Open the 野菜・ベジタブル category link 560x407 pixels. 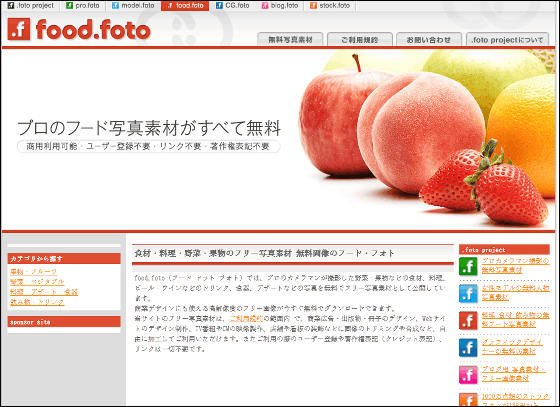click(x=37, y=282)
